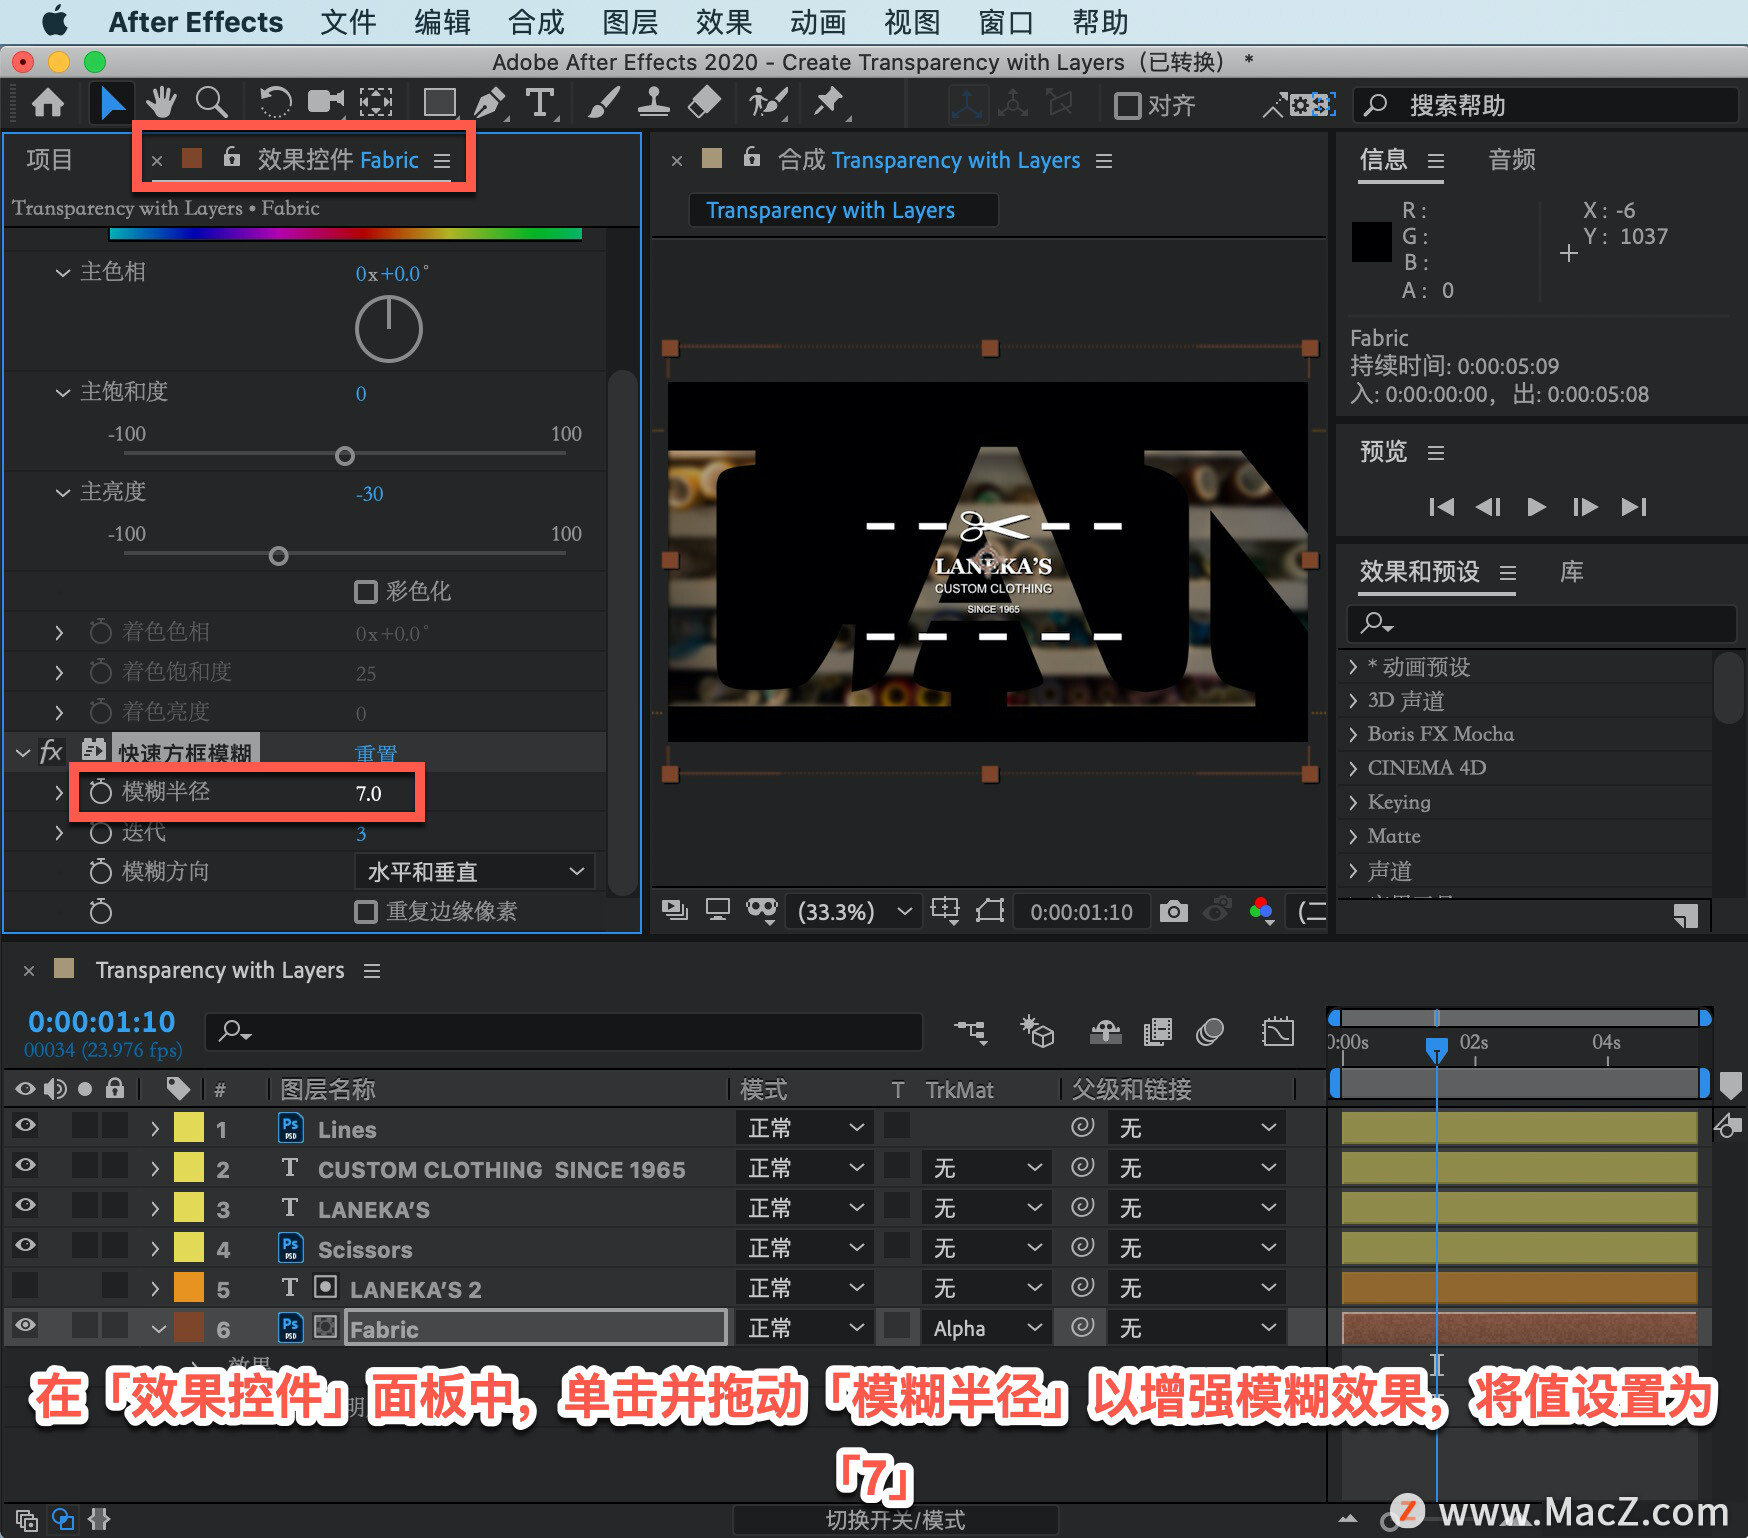Viewport: 1748px width, 1538px height.
Task: Hide the Fabric layer eye
Action: click(25, 1326)
